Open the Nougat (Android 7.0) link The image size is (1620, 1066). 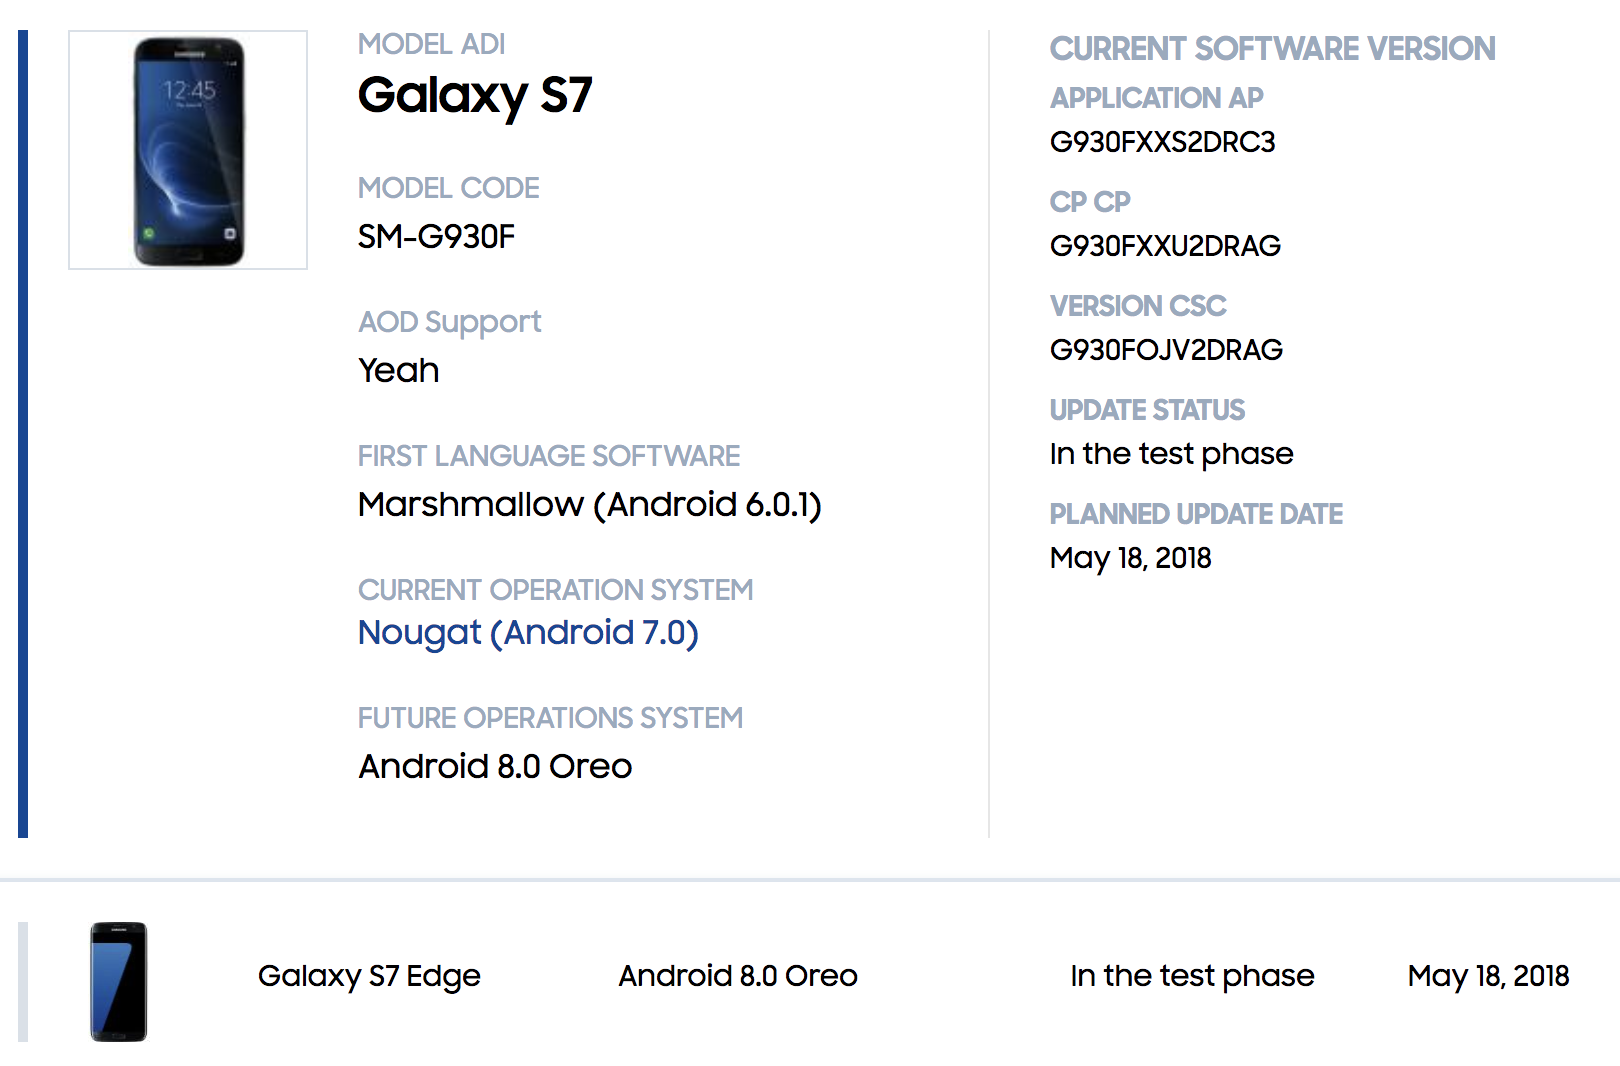click(527, 633)
